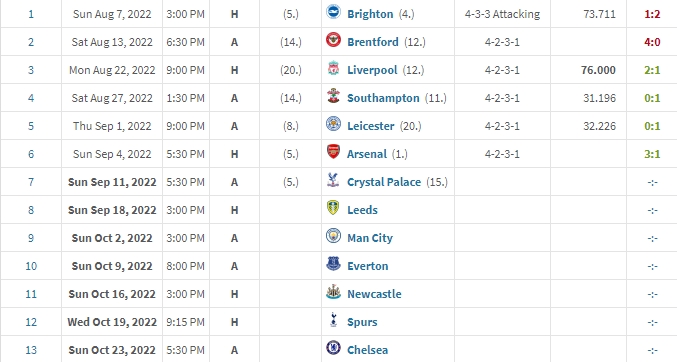Viewport: 677px width, 362px height.
Task: Click the Crystal Palace crest icon
Action: point(333,180)
